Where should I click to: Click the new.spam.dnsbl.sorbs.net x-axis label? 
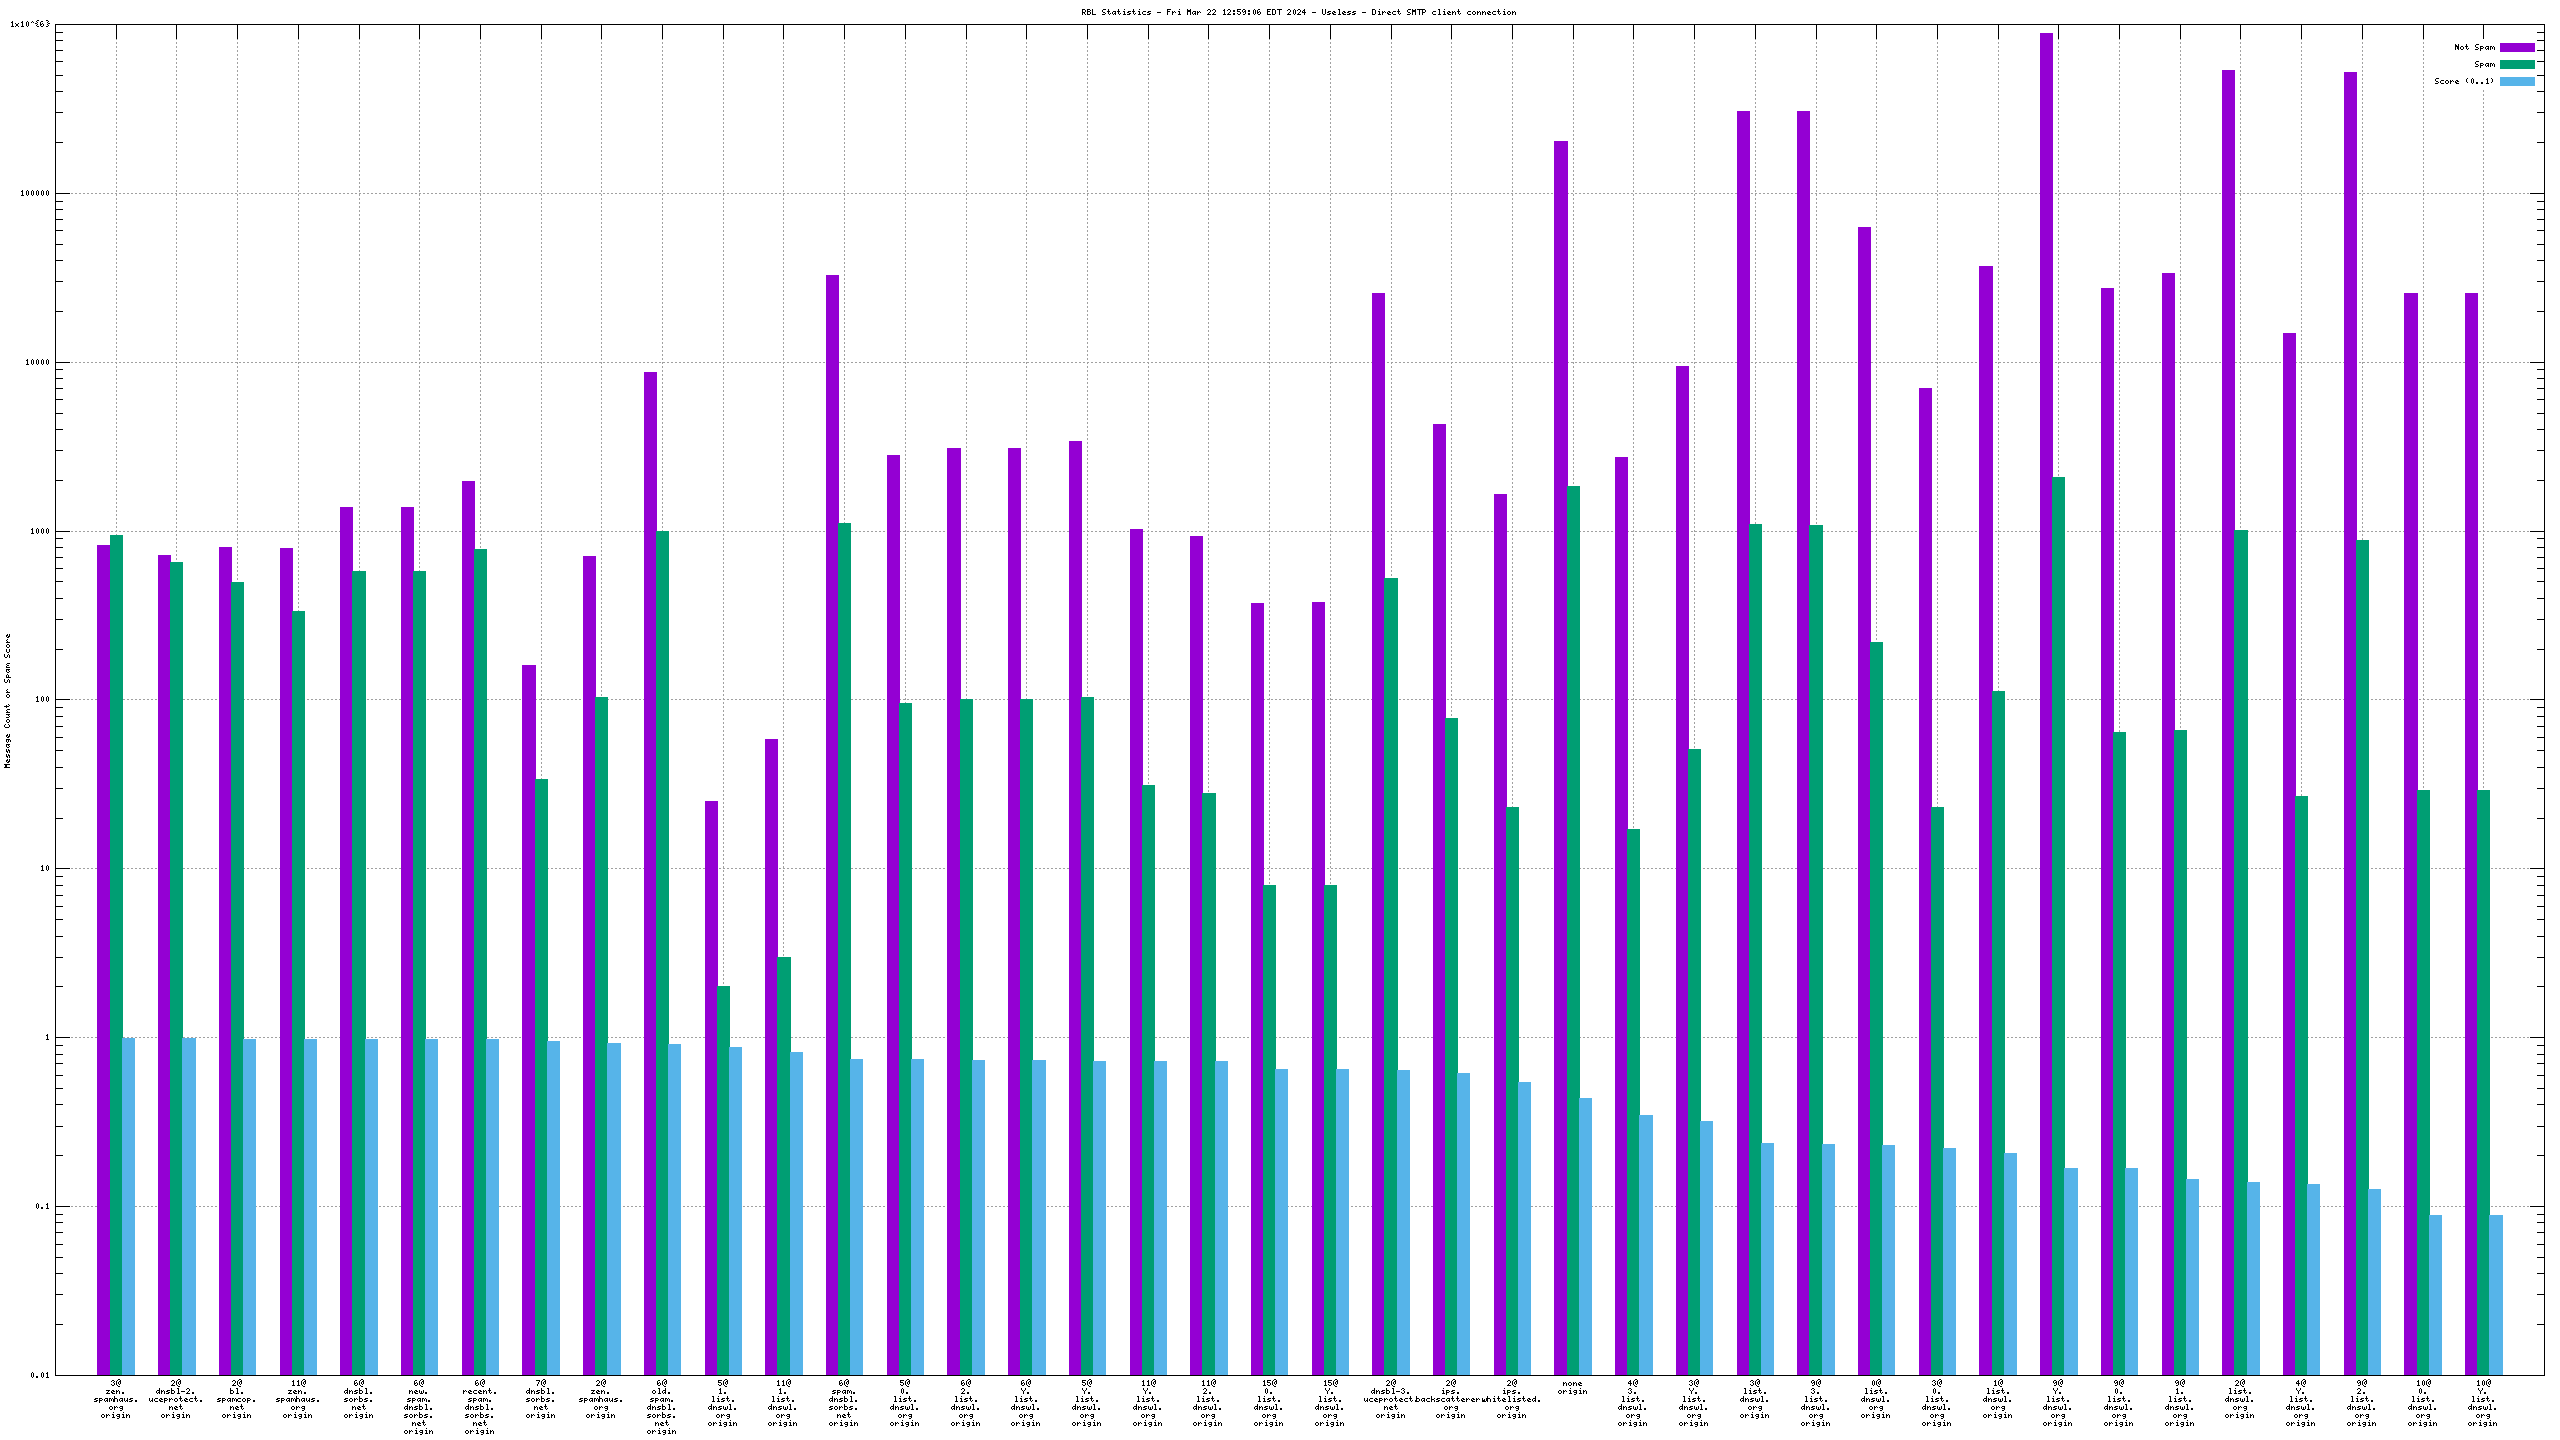(419, 1407)
